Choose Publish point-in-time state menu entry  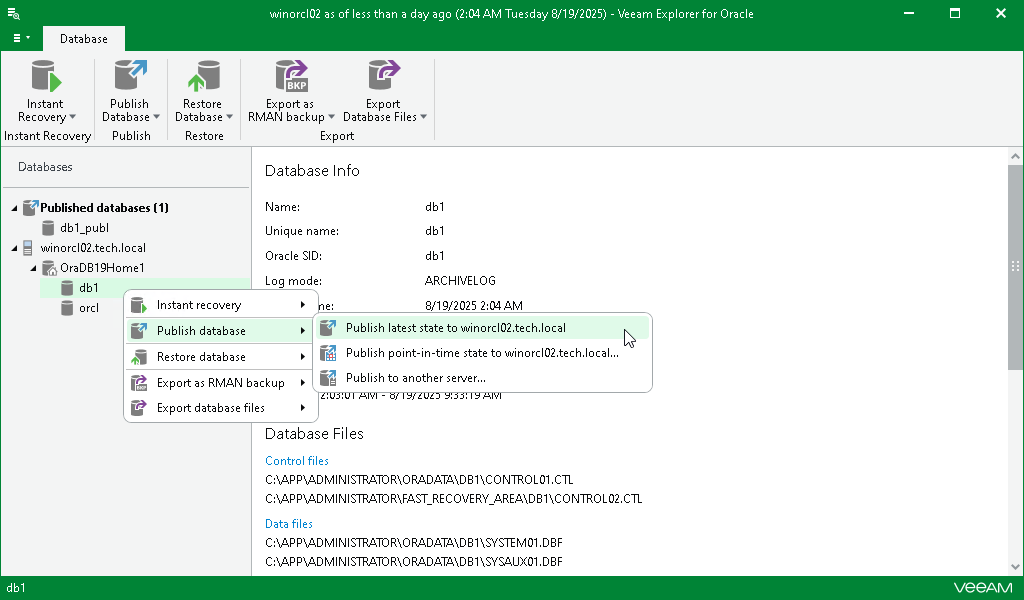coord(483,353)
